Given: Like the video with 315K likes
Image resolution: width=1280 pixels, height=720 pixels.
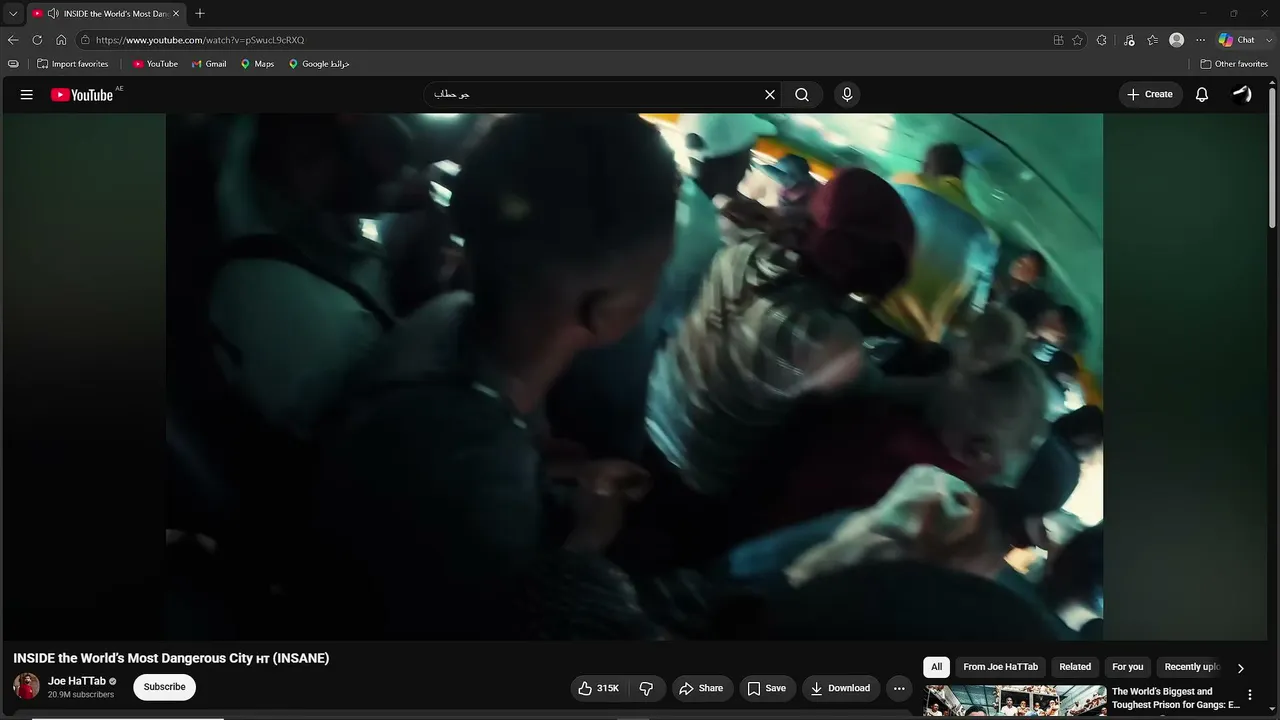Looking at the screenshot, I should (x=598, y=688).
